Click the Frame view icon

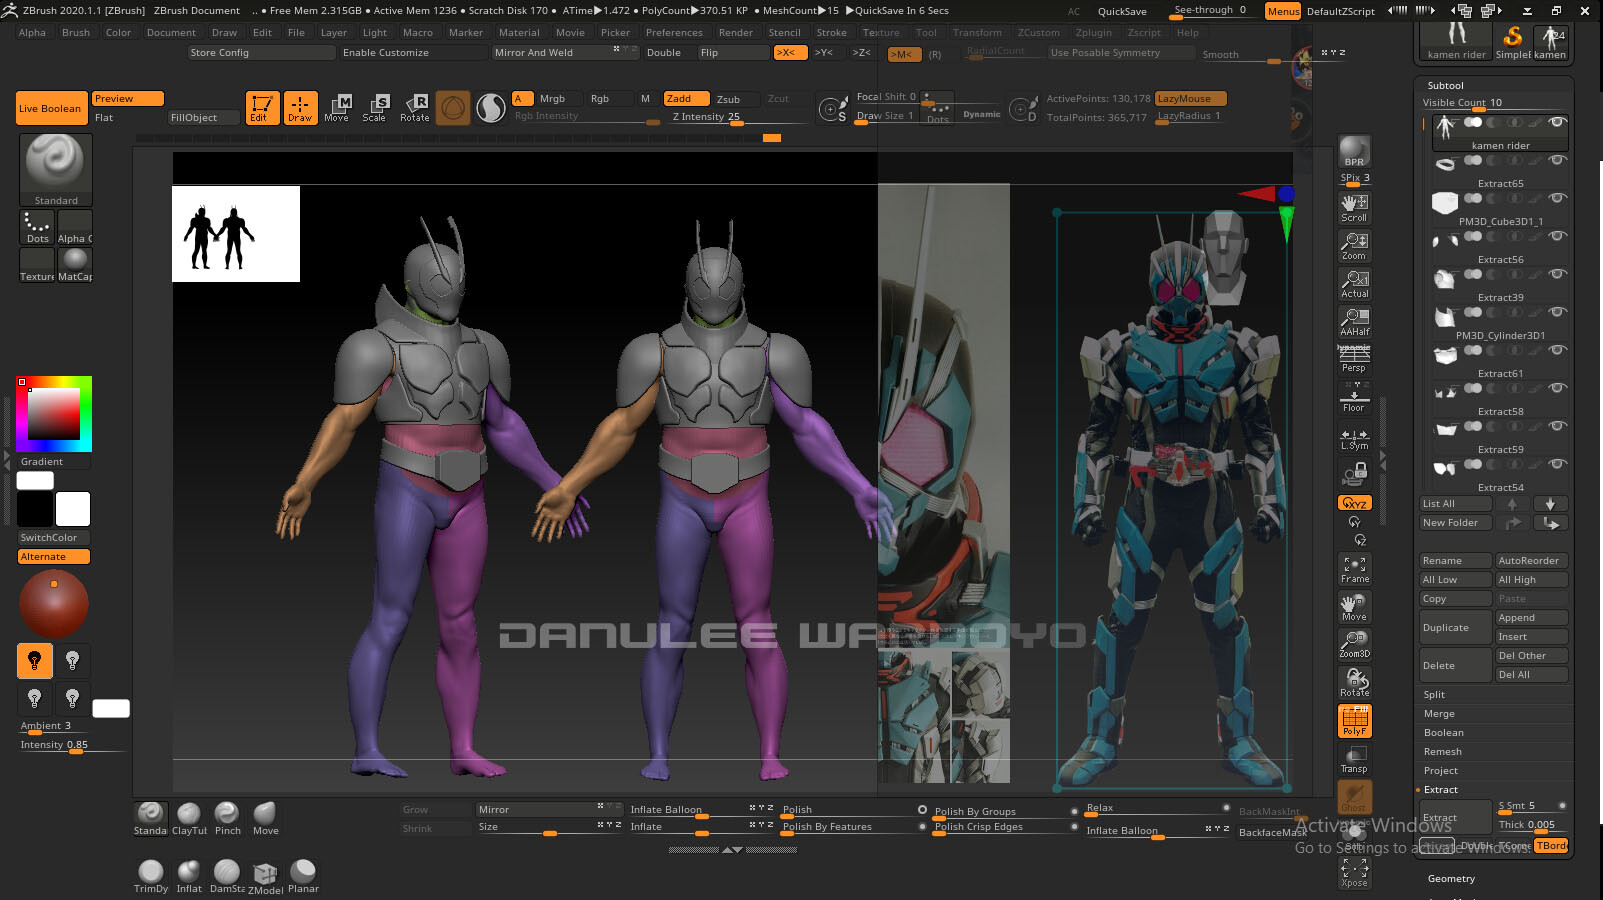point(1353,565)
